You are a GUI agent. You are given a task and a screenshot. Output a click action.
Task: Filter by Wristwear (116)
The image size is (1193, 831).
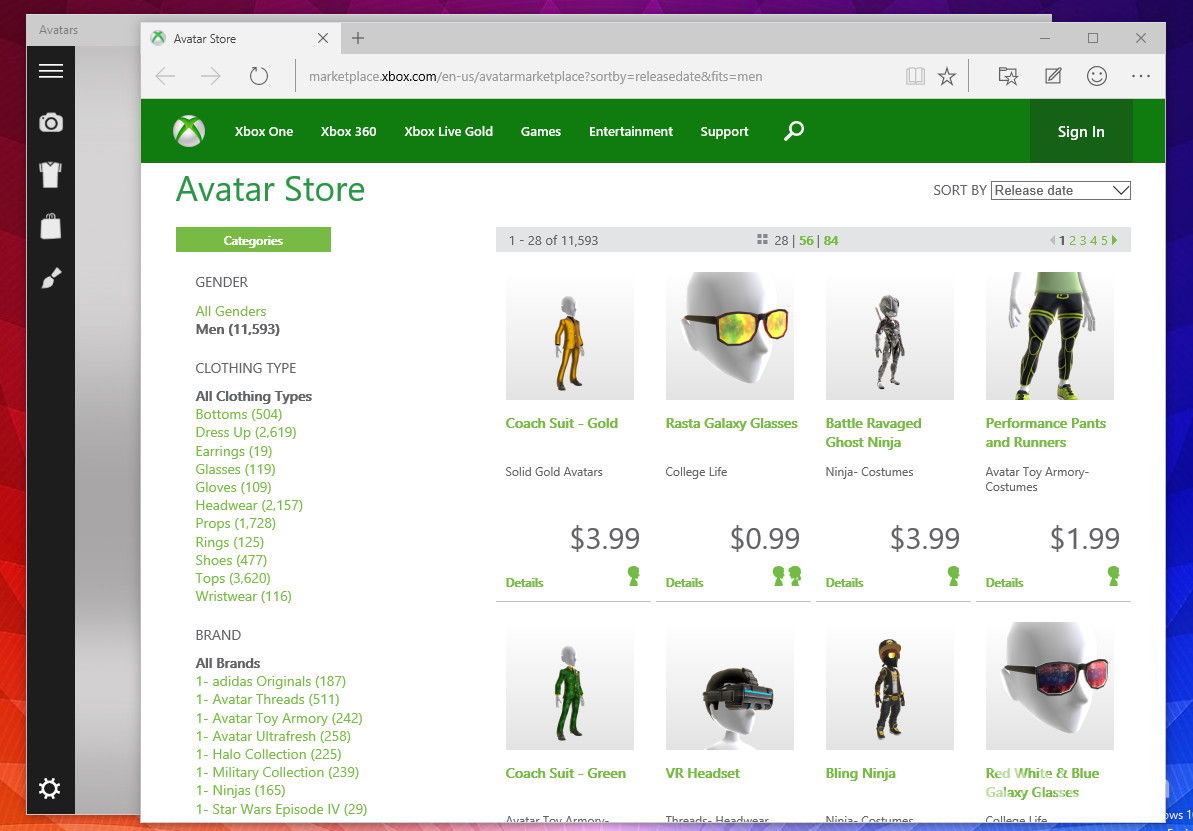click(243, 596)
